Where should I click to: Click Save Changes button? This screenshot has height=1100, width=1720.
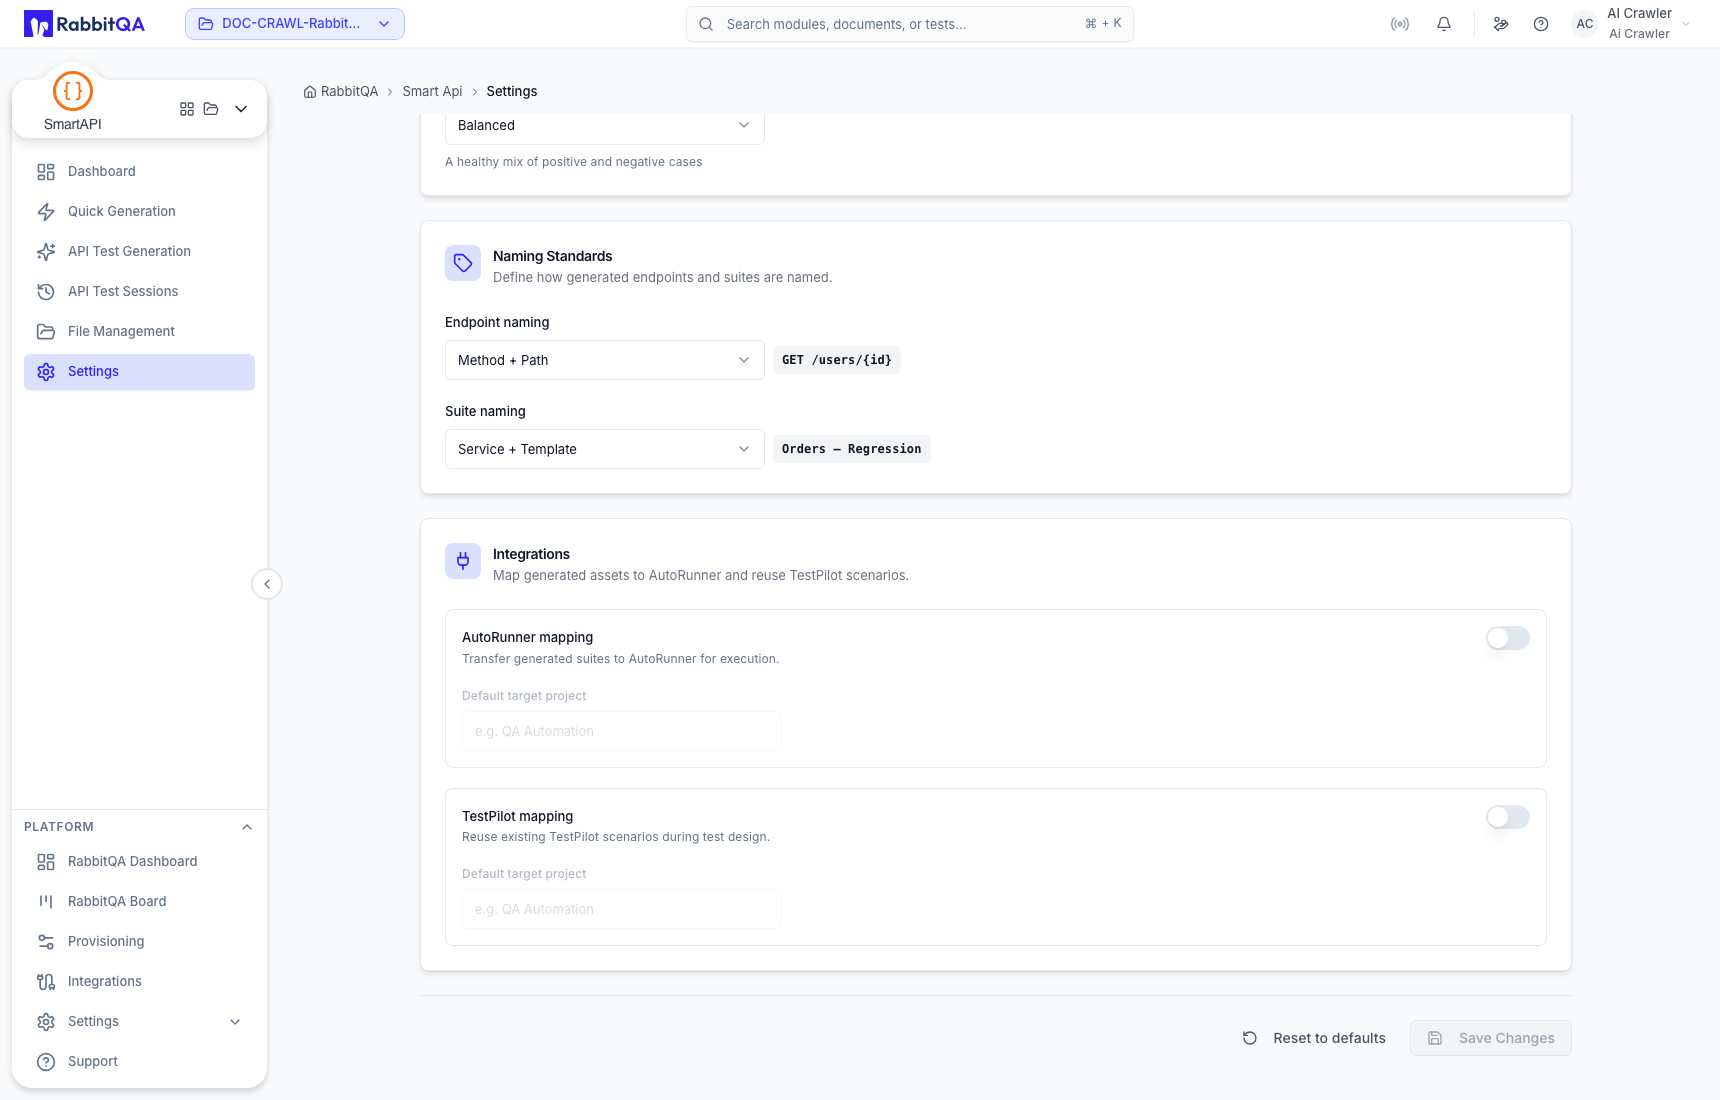(x=1491, y=1038)
